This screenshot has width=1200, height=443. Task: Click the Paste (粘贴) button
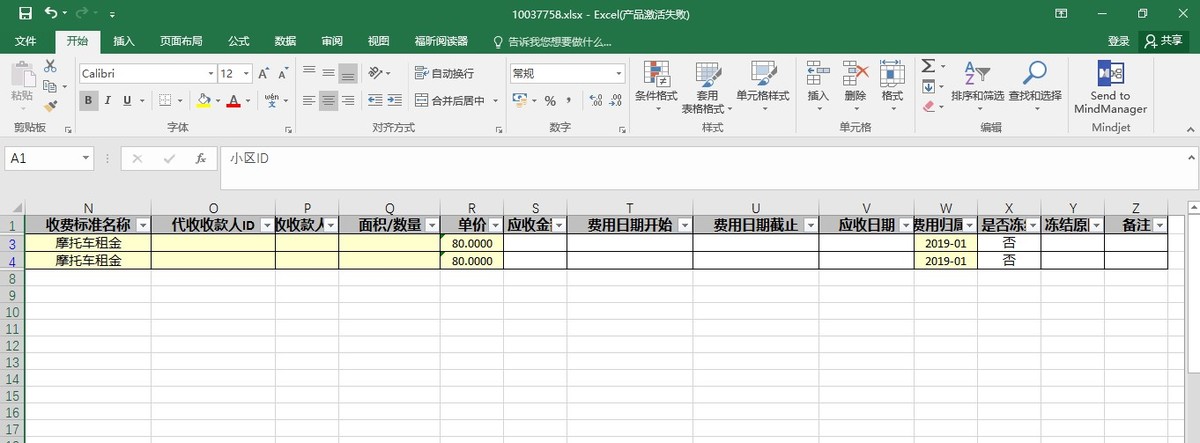(21, 82)
